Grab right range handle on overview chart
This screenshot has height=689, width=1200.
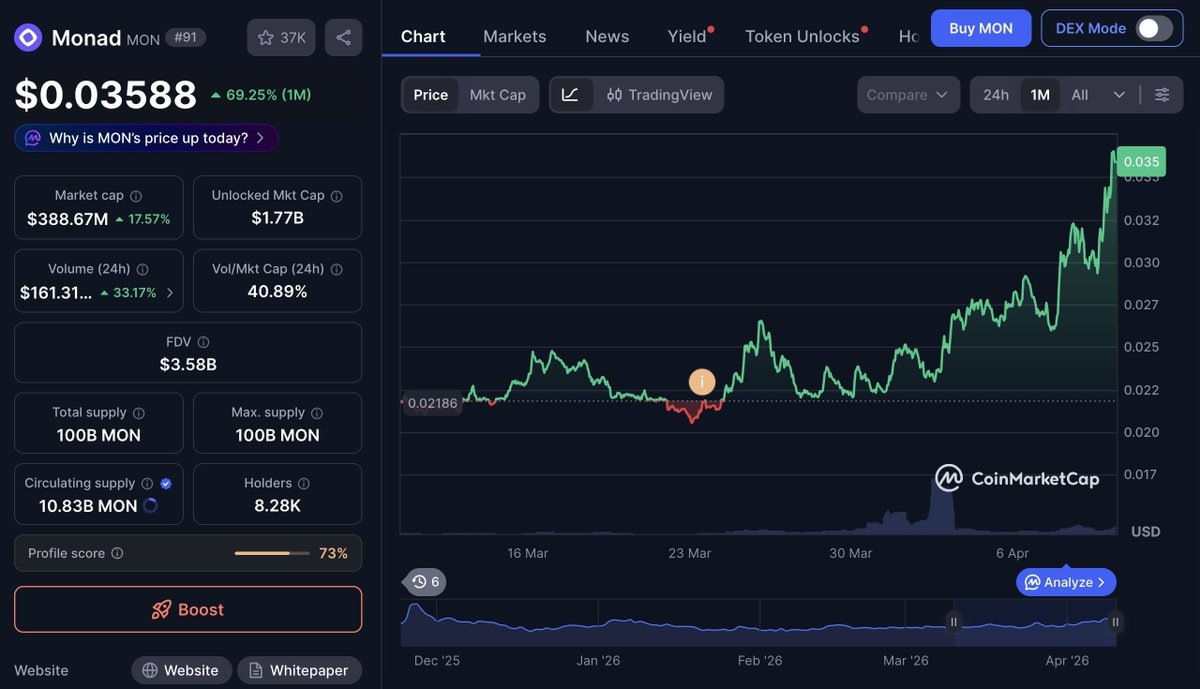click(1115, 622)
